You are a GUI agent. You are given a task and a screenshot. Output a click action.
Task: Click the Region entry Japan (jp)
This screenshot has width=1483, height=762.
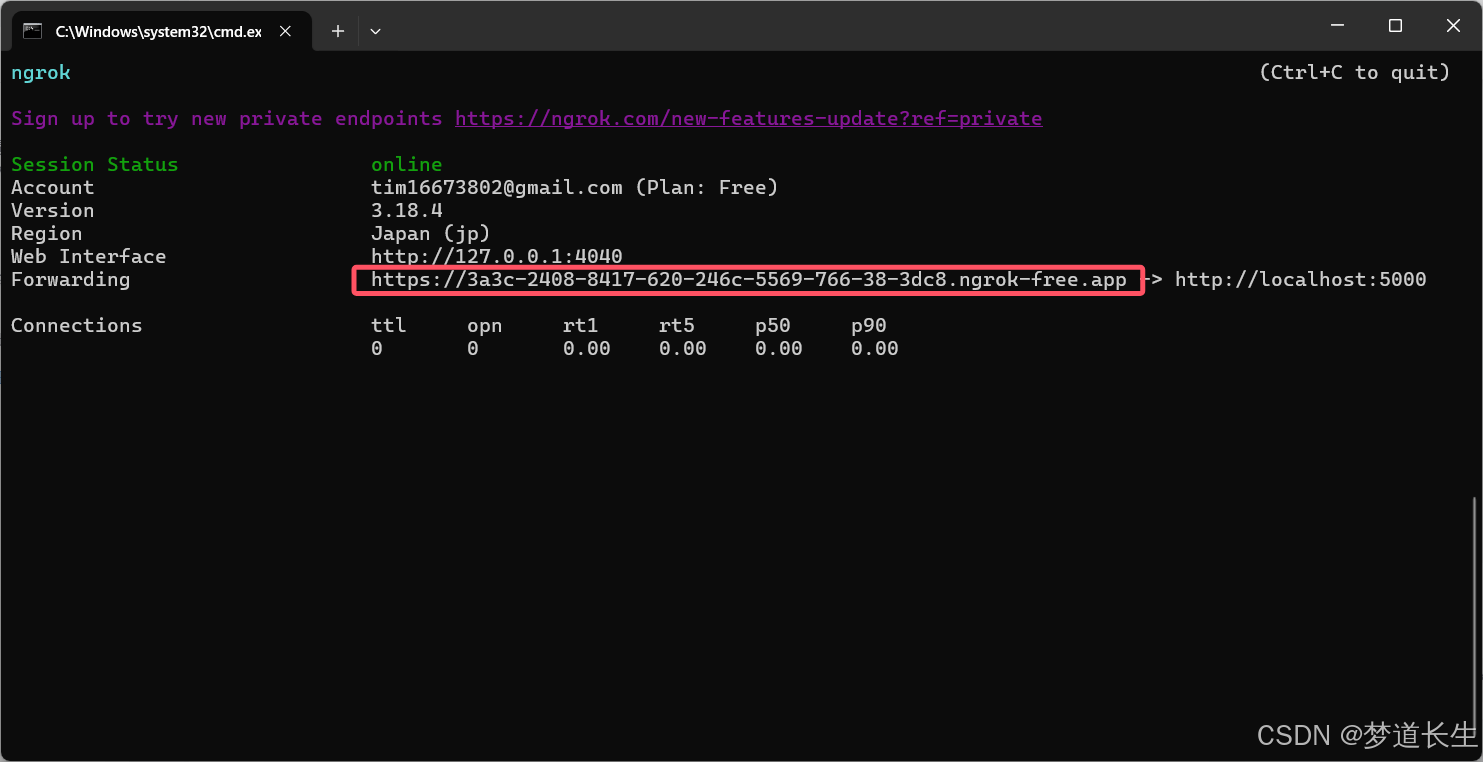coord(430,233)
